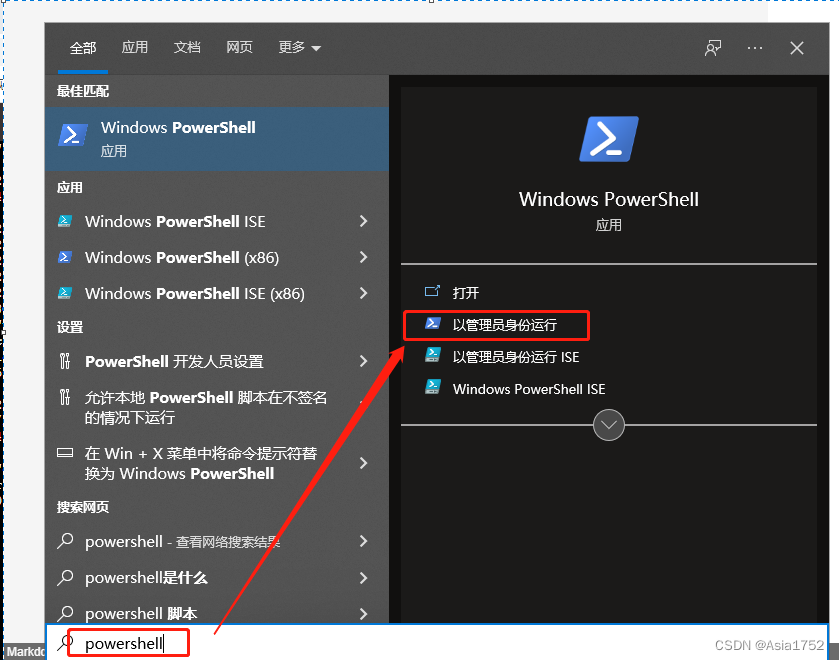Image resolution: width=839 pixels, height=660 pixels.
Task: Close the search panel
Action: (x=797, y=48)
